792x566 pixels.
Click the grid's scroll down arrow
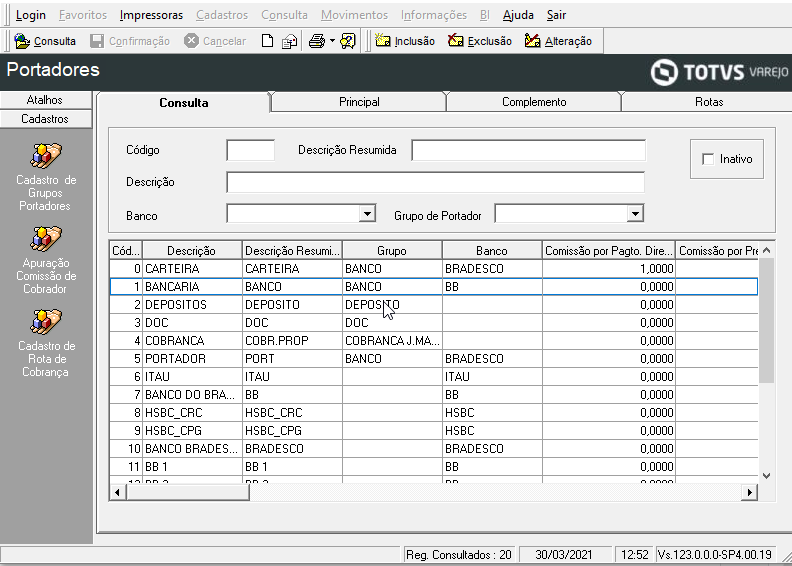[766, 476]
